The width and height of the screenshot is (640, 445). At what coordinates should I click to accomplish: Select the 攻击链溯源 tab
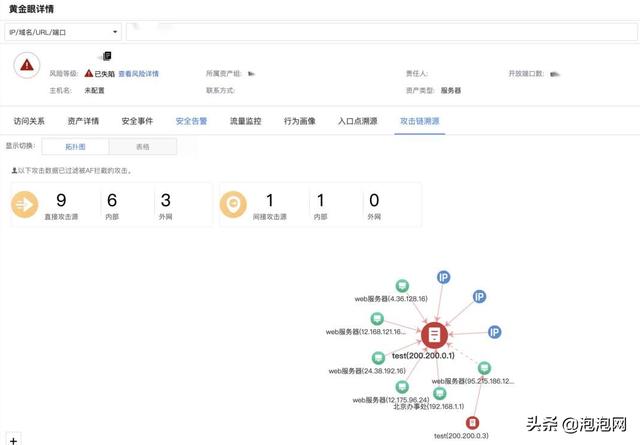click(x=420, y=121)
